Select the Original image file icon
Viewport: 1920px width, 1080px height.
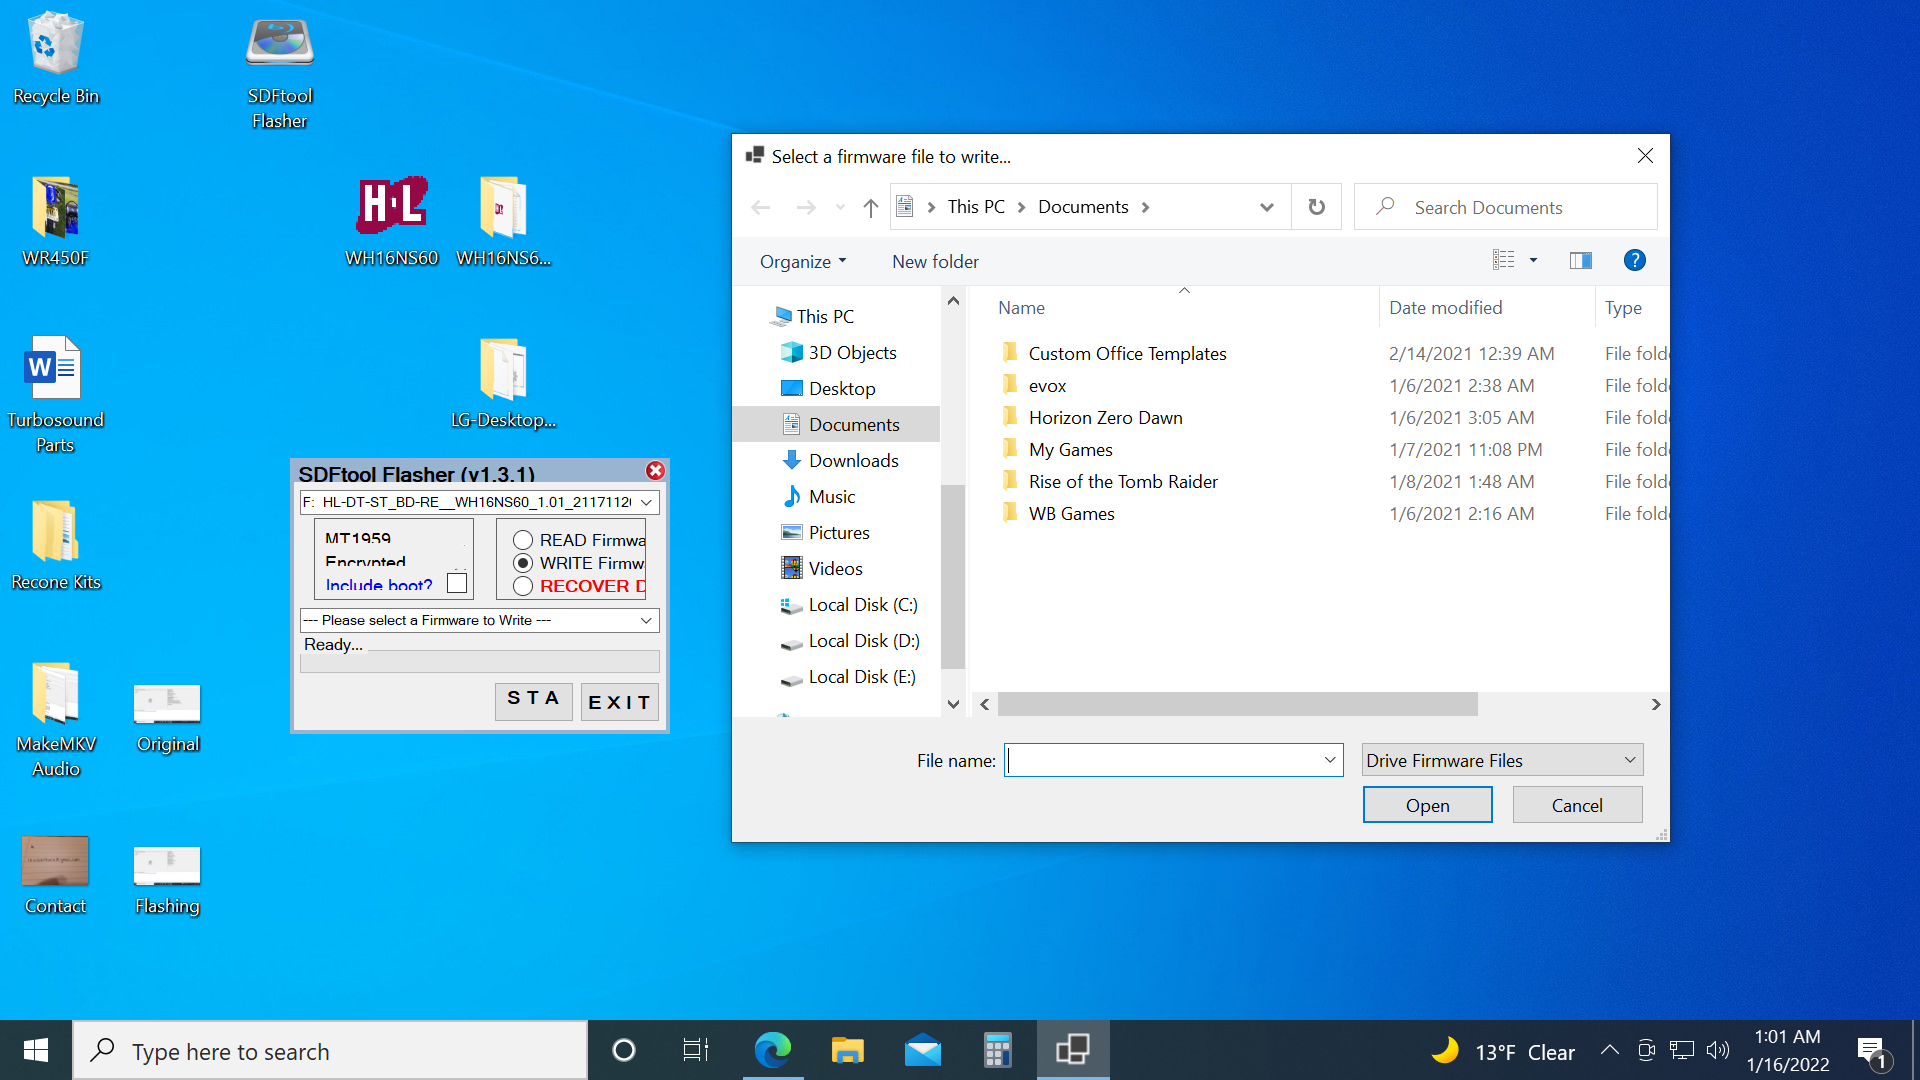coord(168,718)
